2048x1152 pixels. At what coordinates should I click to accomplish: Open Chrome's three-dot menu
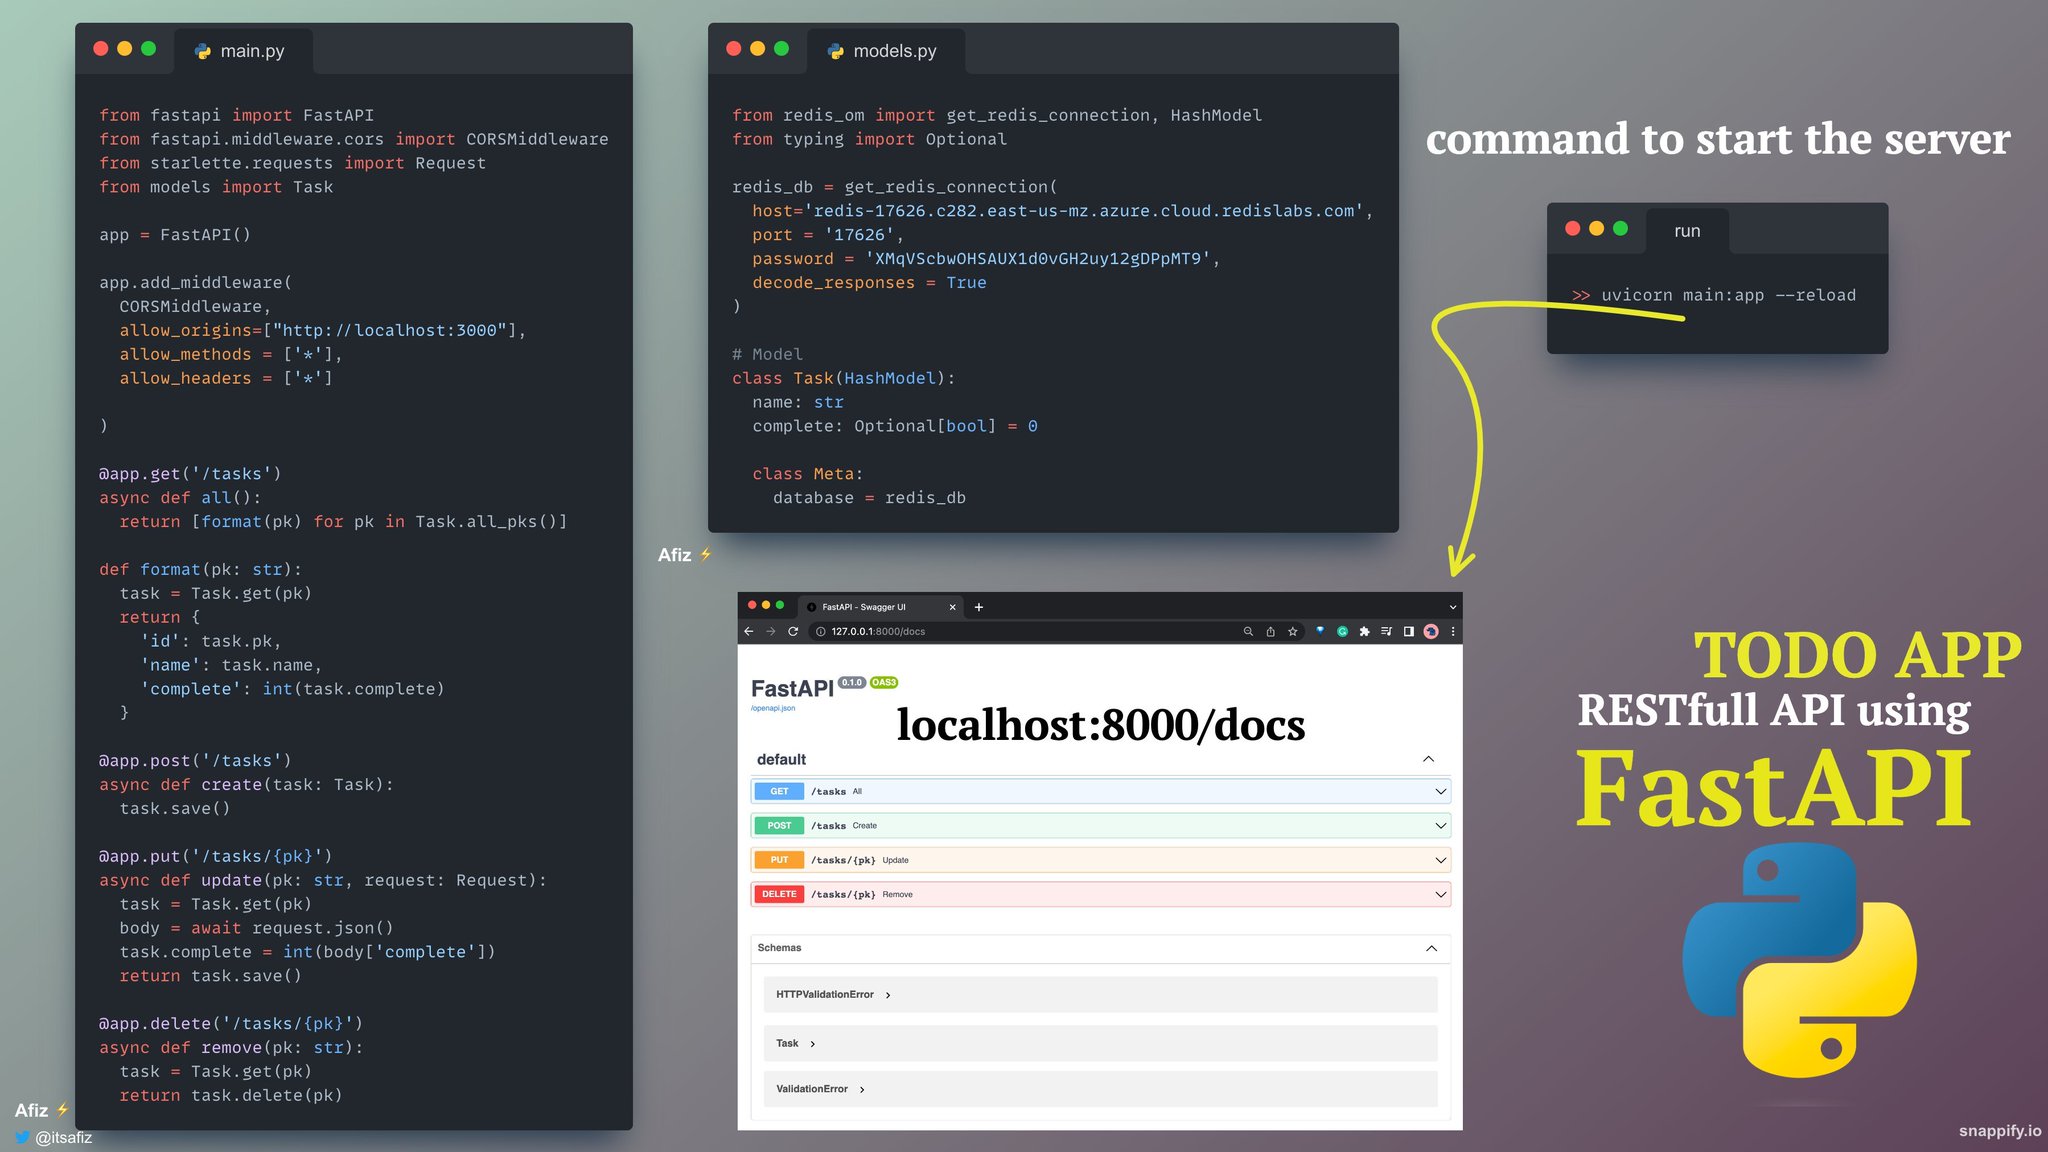click(x=1453, y=631)
